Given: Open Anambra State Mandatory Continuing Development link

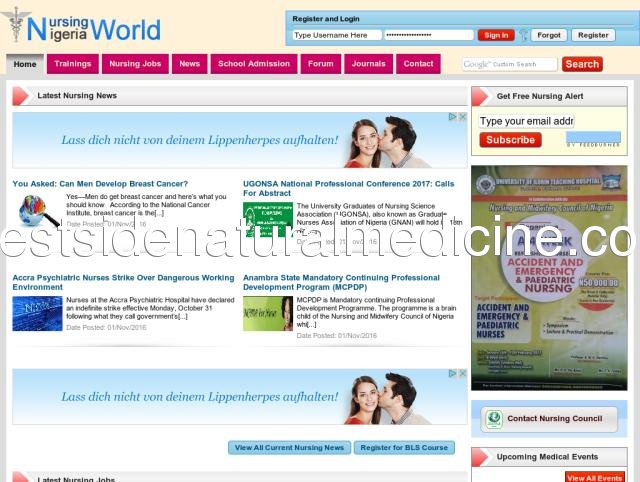Looking at the screenshot, I should point(341,282).
